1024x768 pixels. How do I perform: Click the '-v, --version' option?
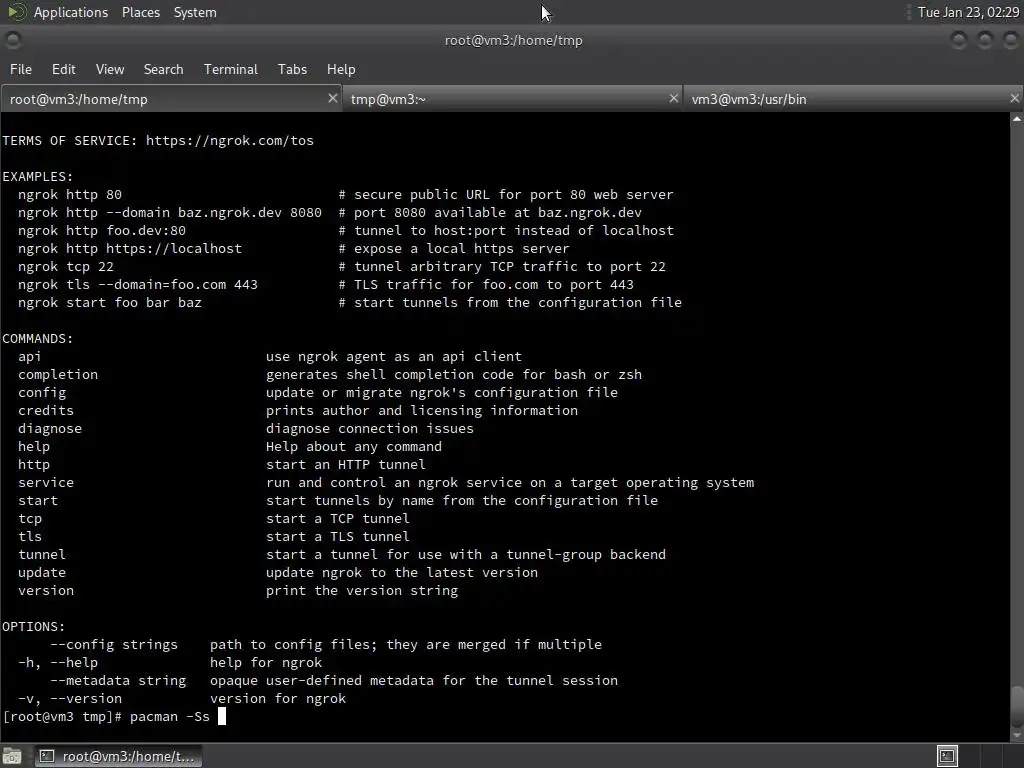click(70, 698)
